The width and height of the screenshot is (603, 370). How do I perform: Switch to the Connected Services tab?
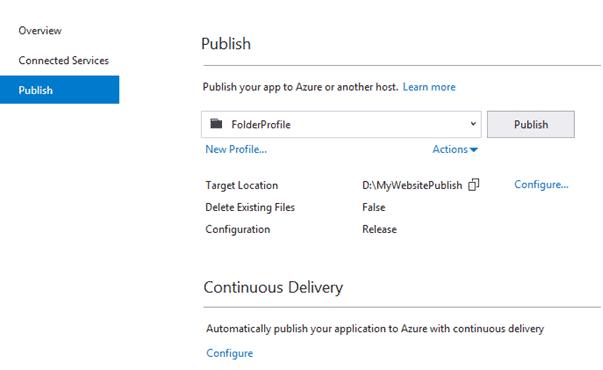pos(63,60)
